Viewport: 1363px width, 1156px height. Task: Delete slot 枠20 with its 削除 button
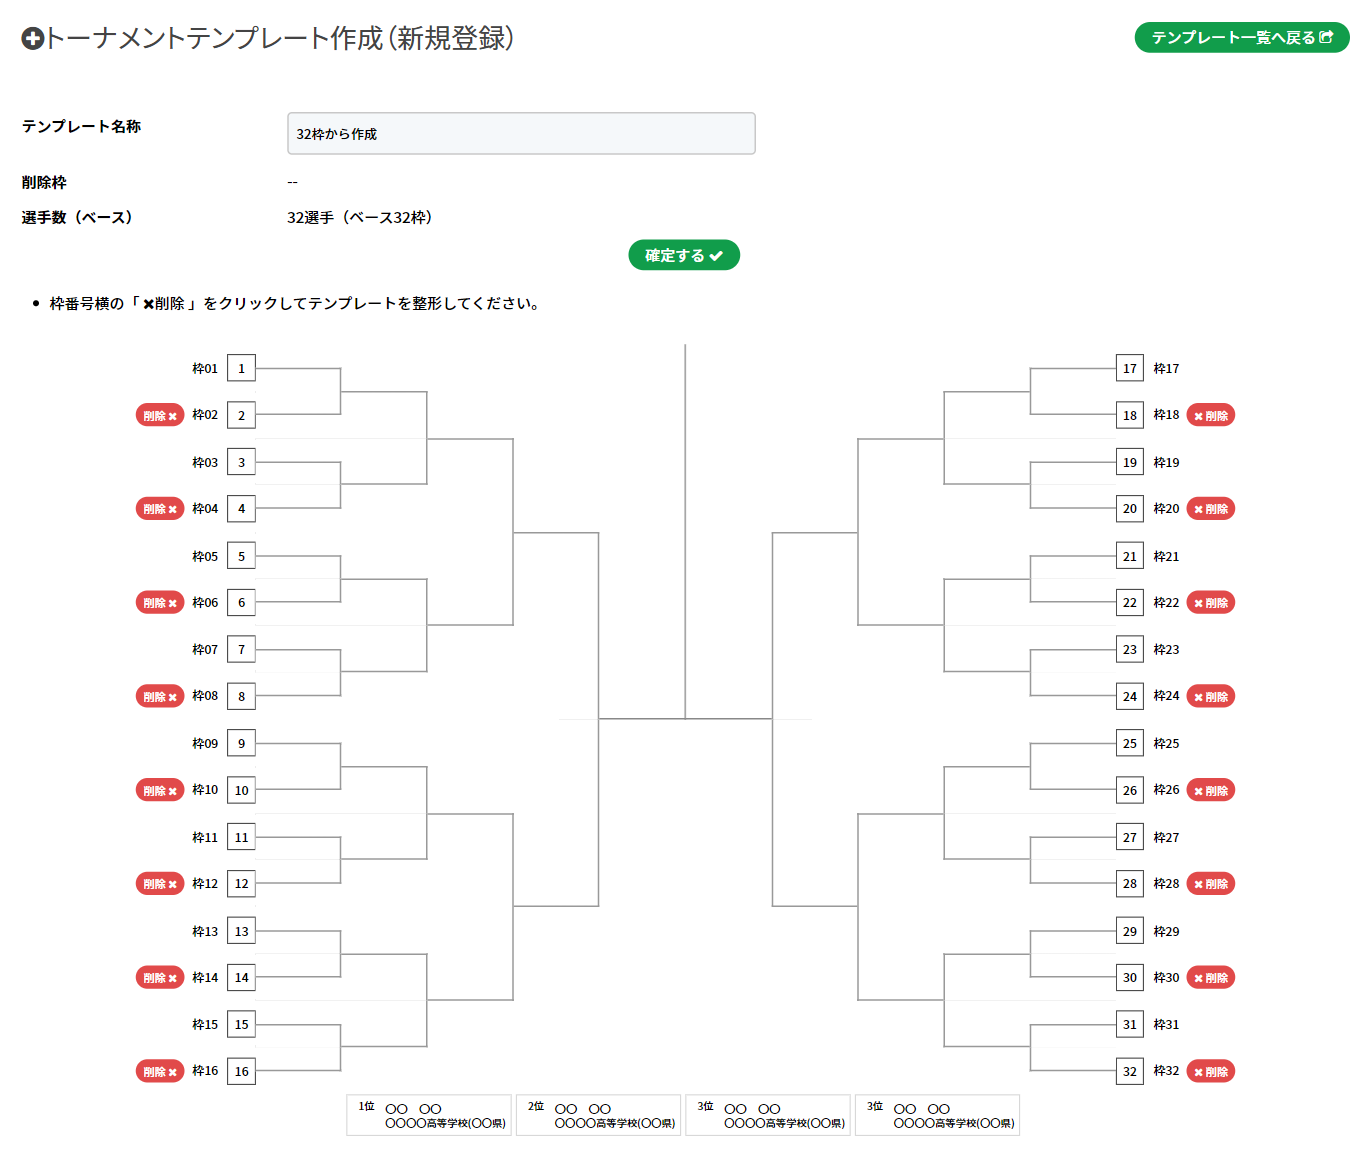point(1210,509)
